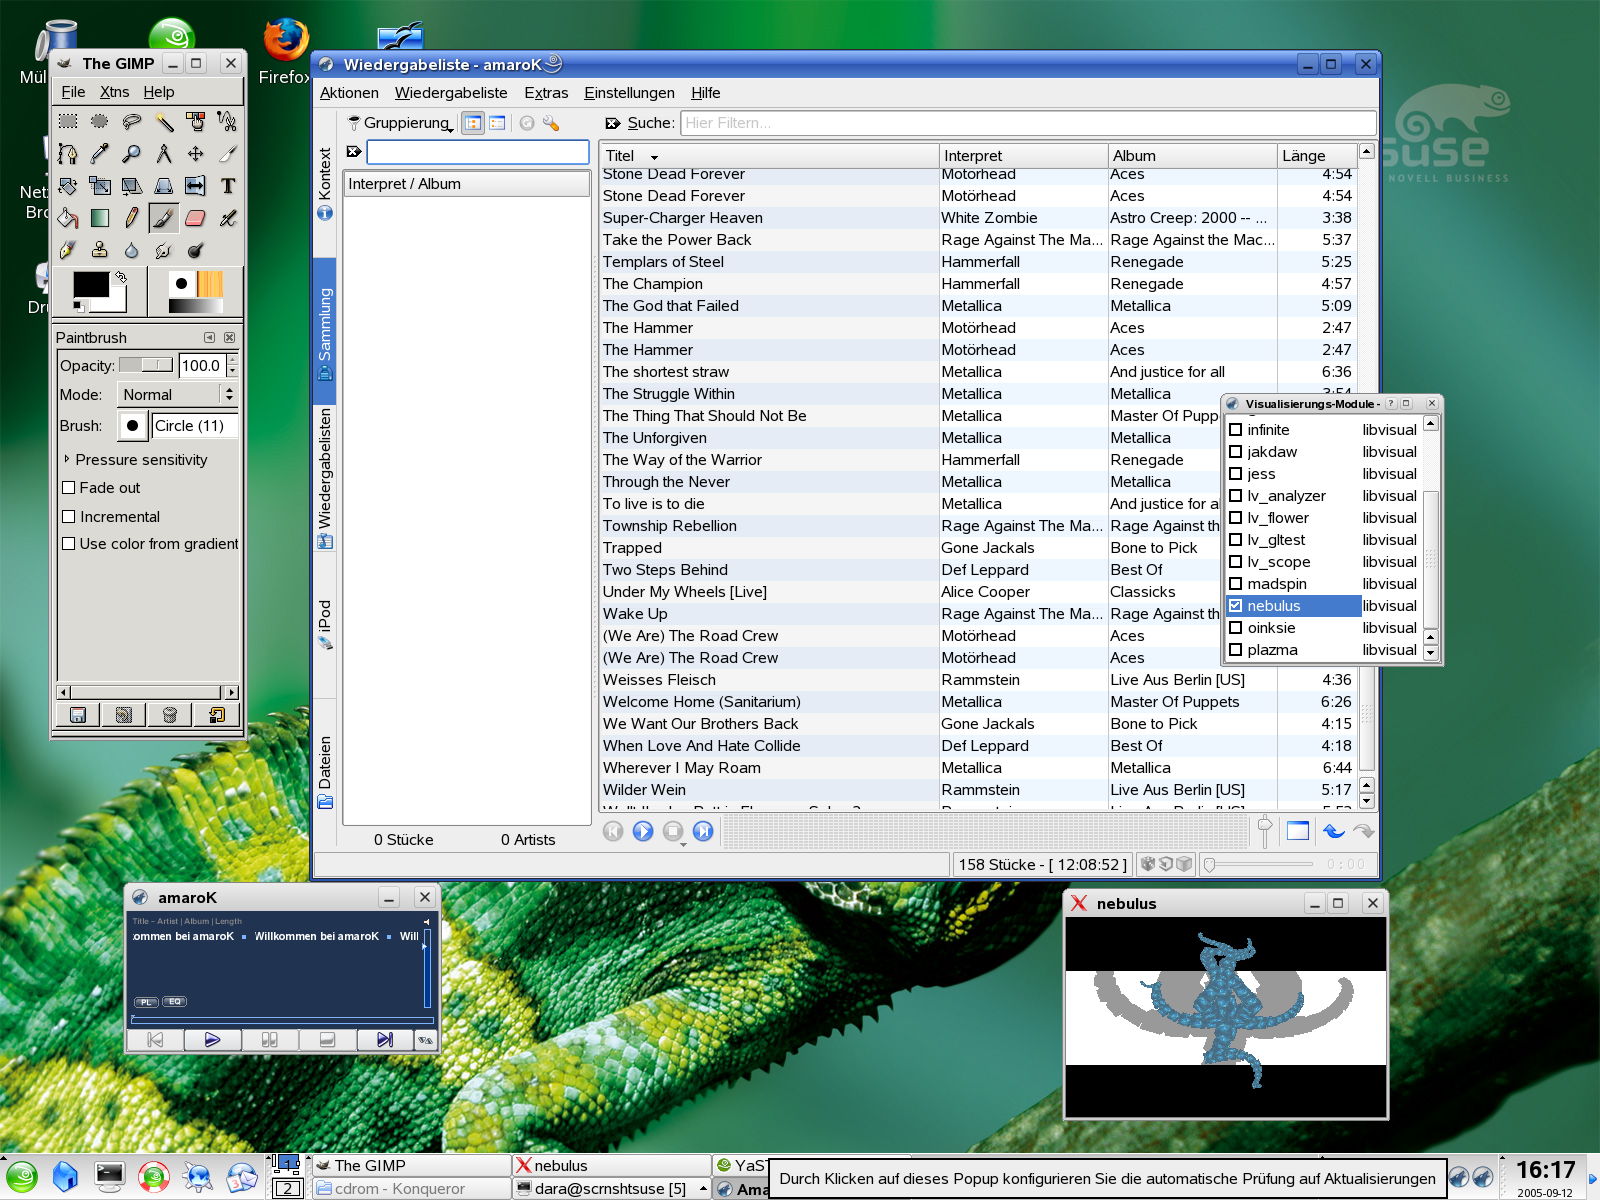
Task: Select the Move tool in GIMP toolbox
Action: click(x=196, y=154)
